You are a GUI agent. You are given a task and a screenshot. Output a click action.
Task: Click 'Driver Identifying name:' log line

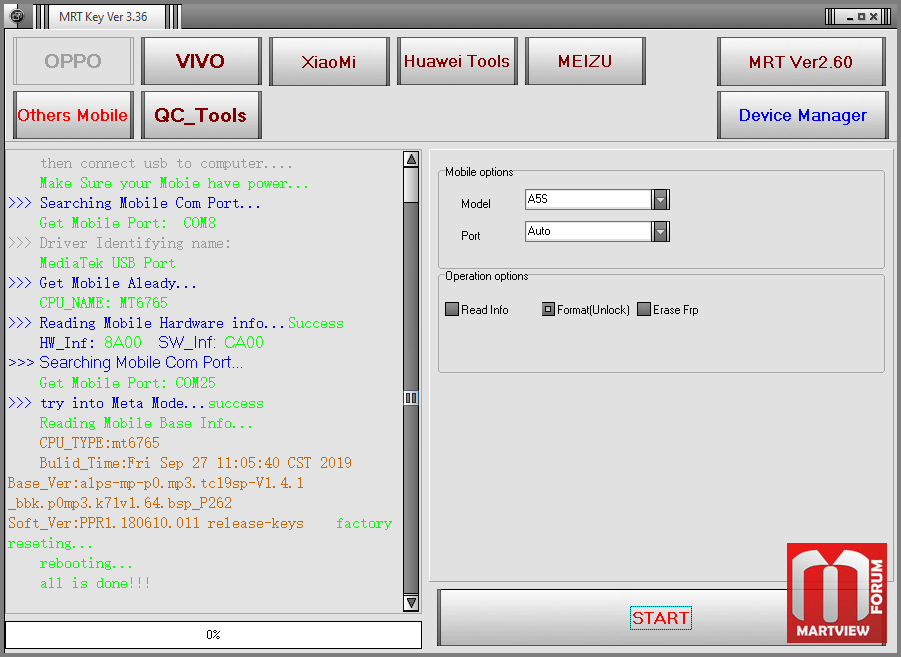point(120,243)
